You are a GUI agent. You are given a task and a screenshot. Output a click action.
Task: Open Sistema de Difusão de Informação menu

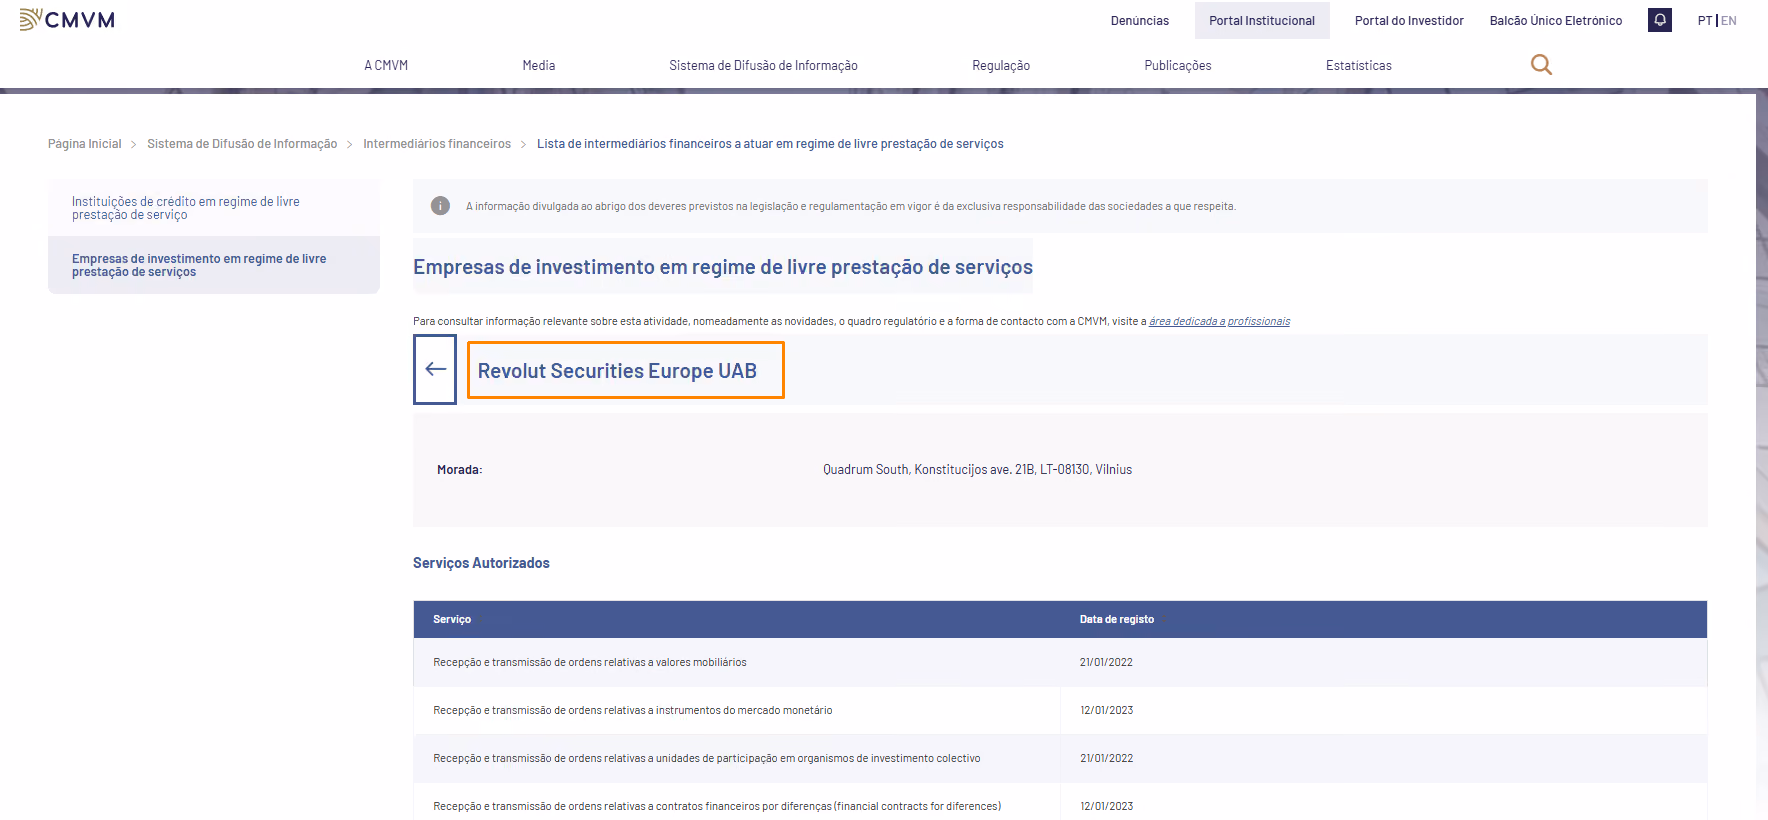(x=763, y=66)
